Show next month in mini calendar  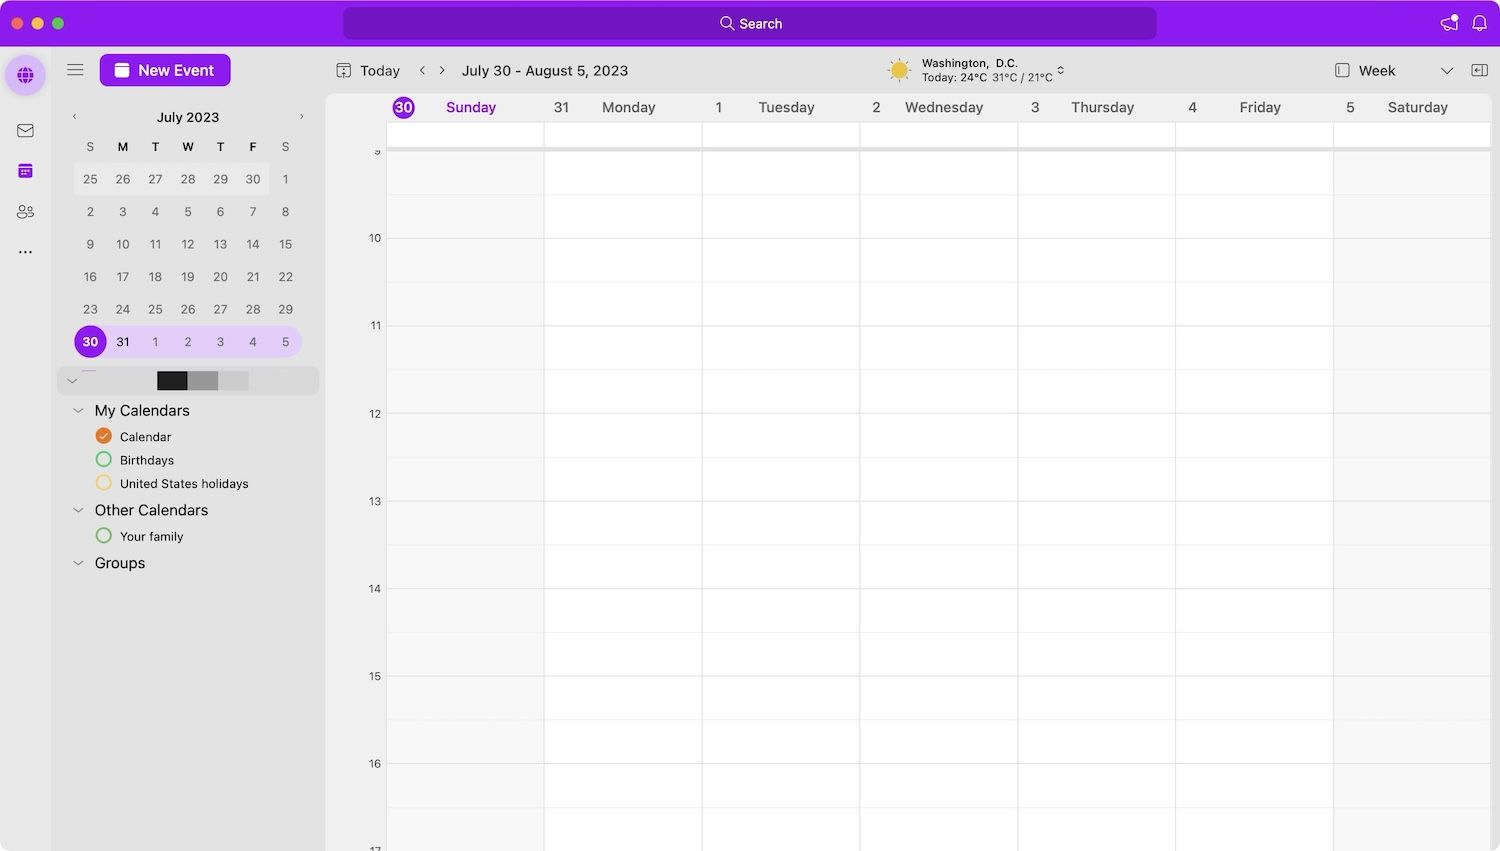coord(301,117)
